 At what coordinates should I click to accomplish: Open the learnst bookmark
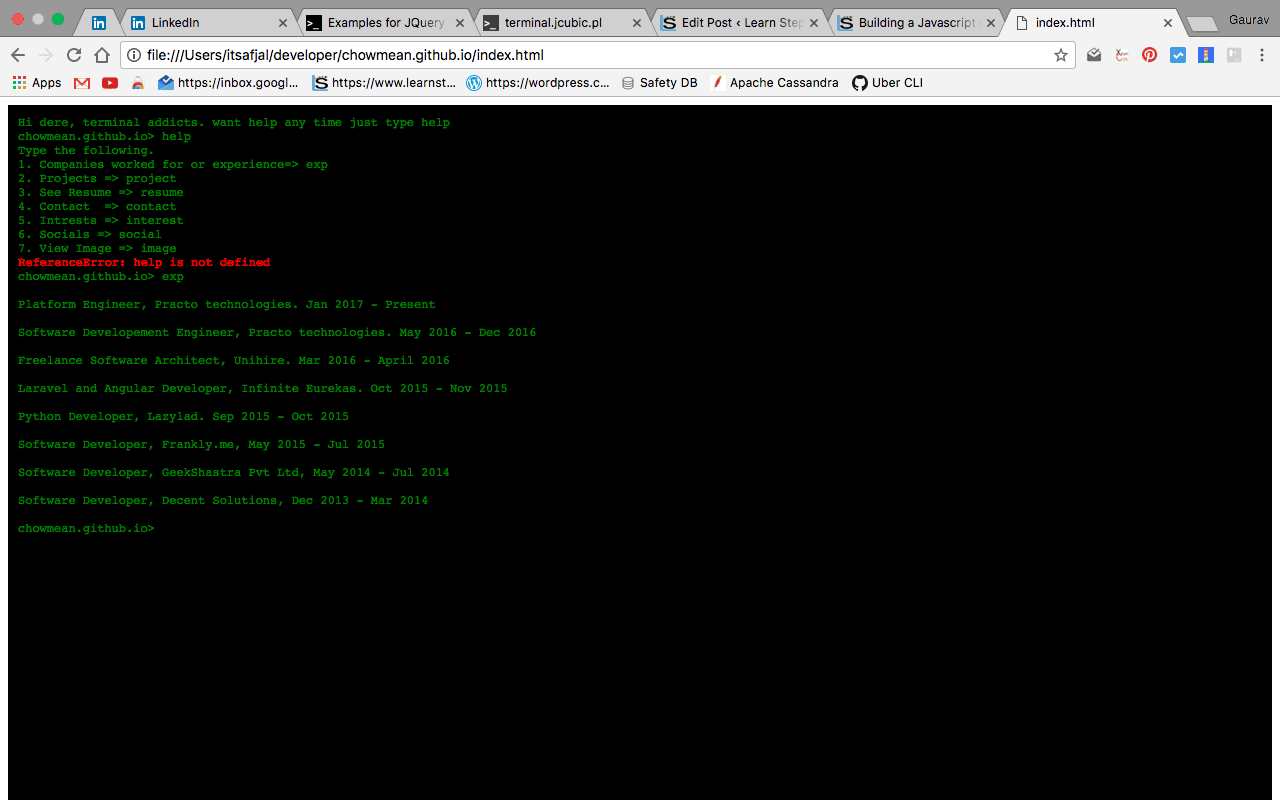coord(384,83)
